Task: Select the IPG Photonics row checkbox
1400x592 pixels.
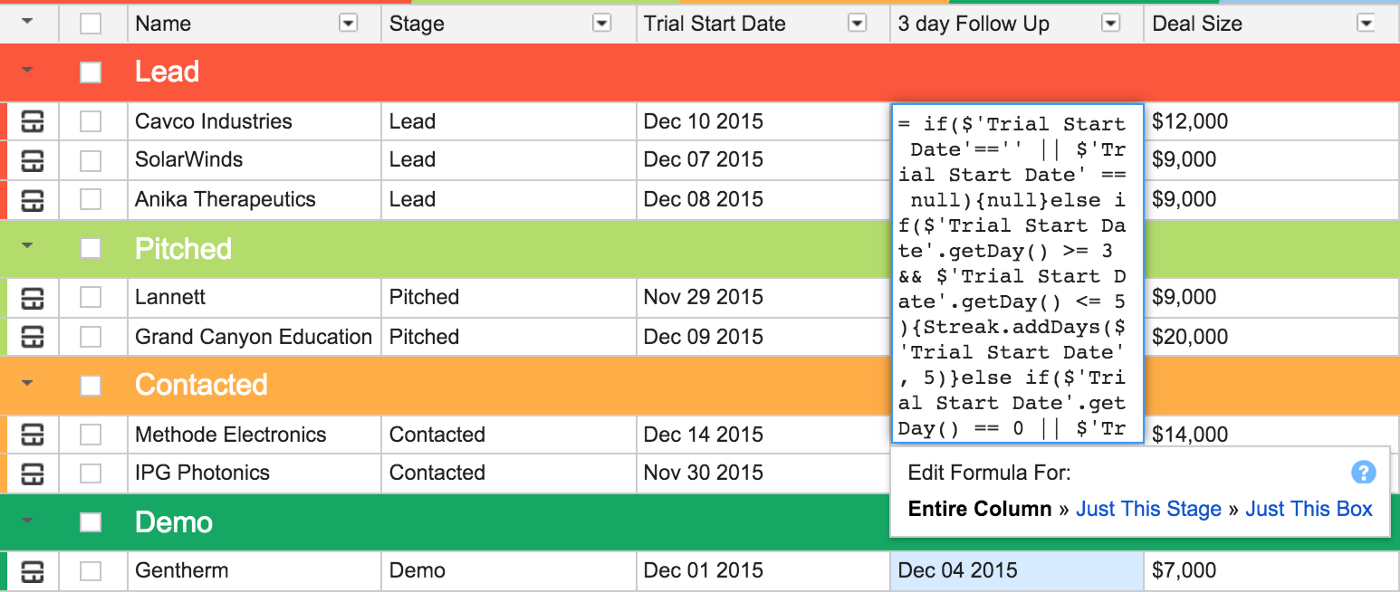Action: tap(91, 473)
